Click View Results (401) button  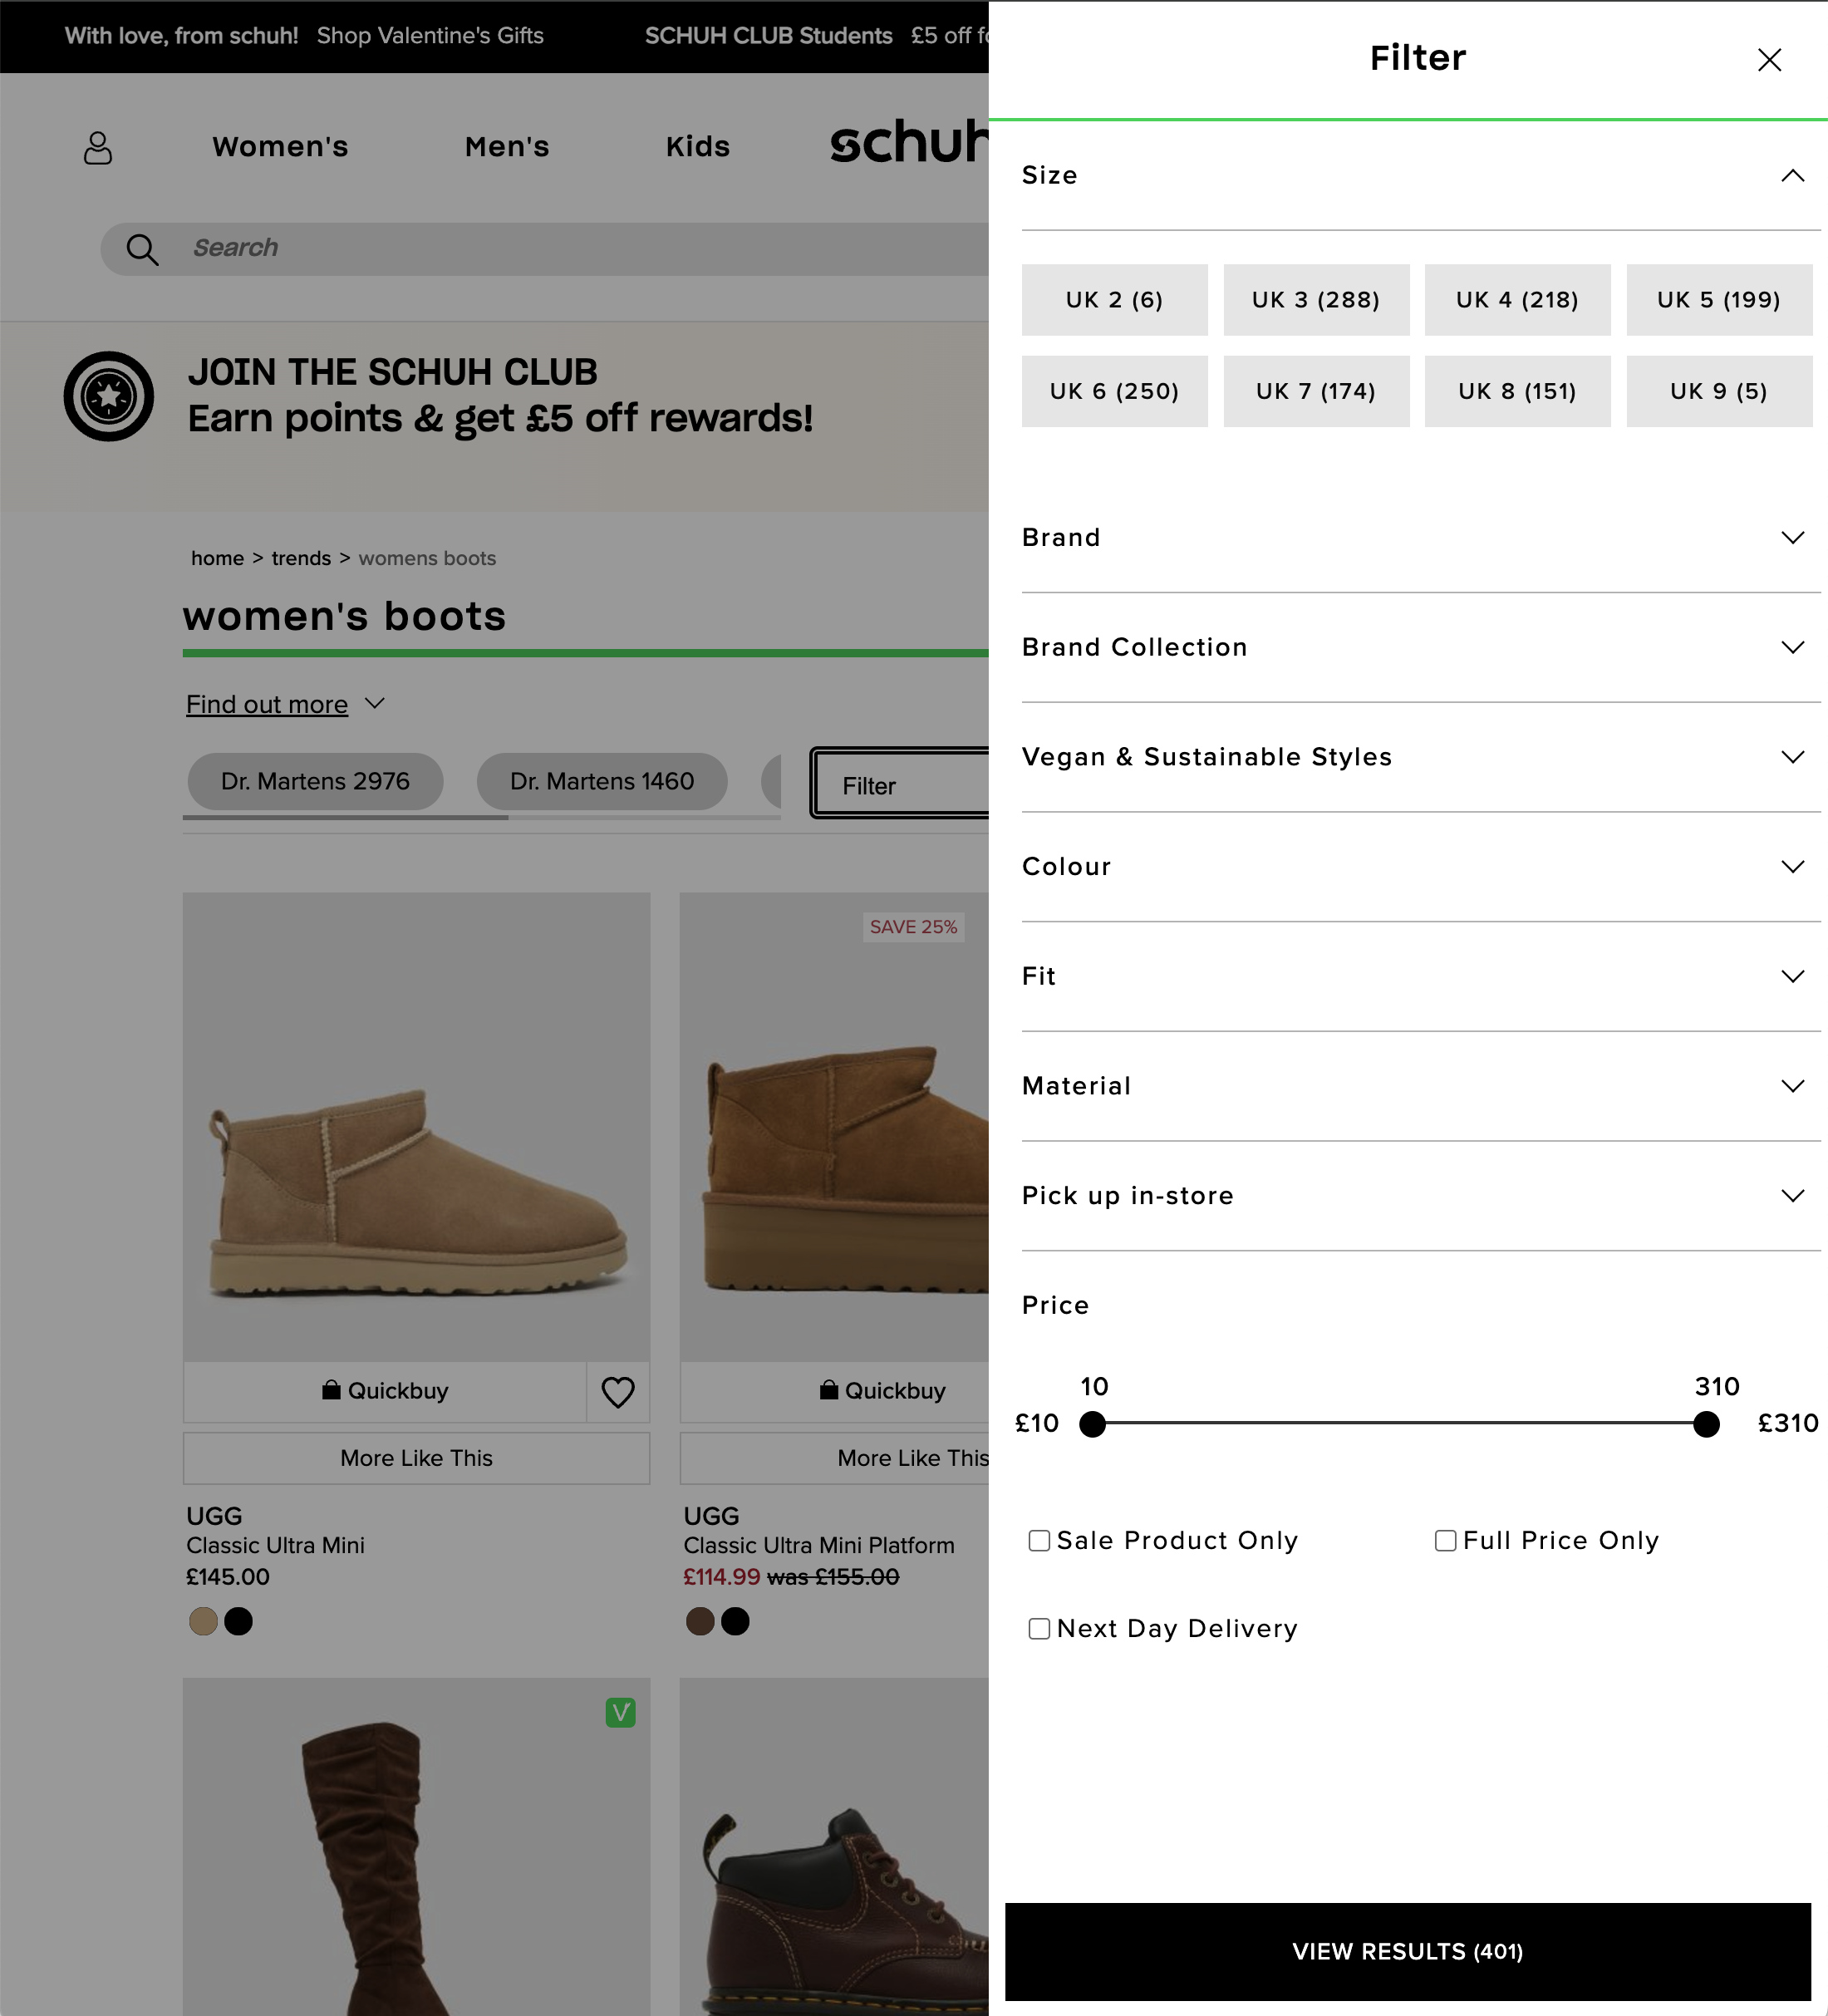1407,1951
